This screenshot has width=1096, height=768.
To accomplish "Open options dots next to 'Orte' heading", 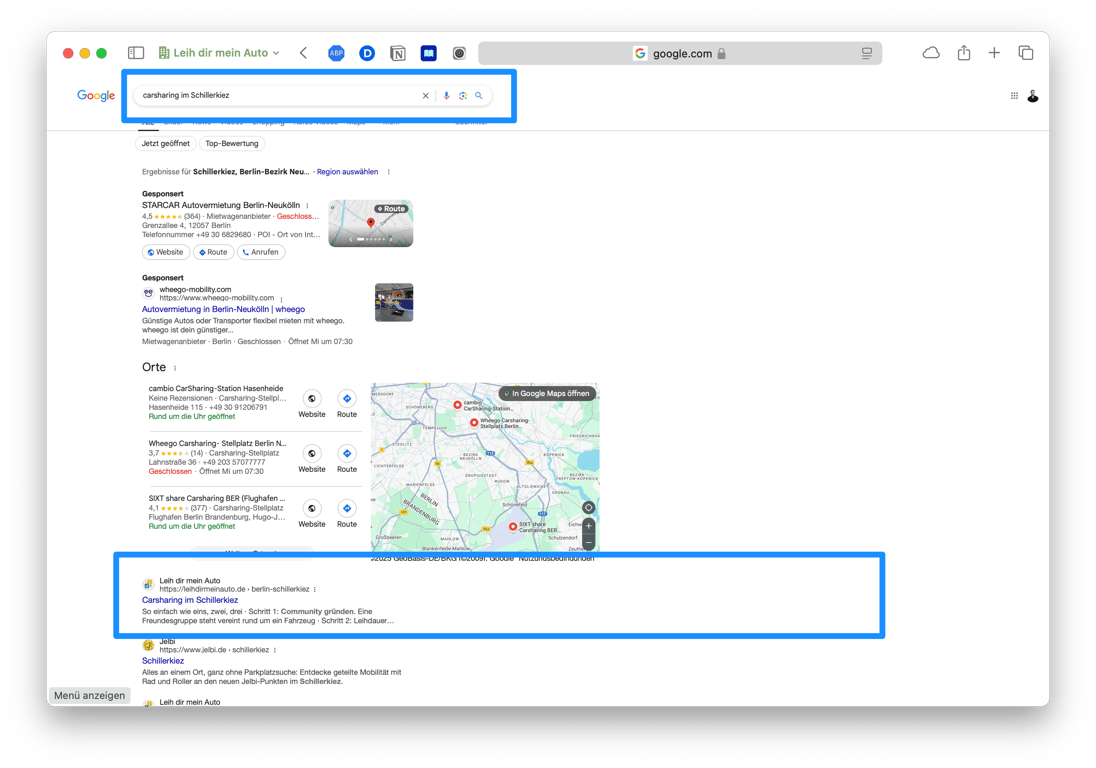I will pos(175,368).
